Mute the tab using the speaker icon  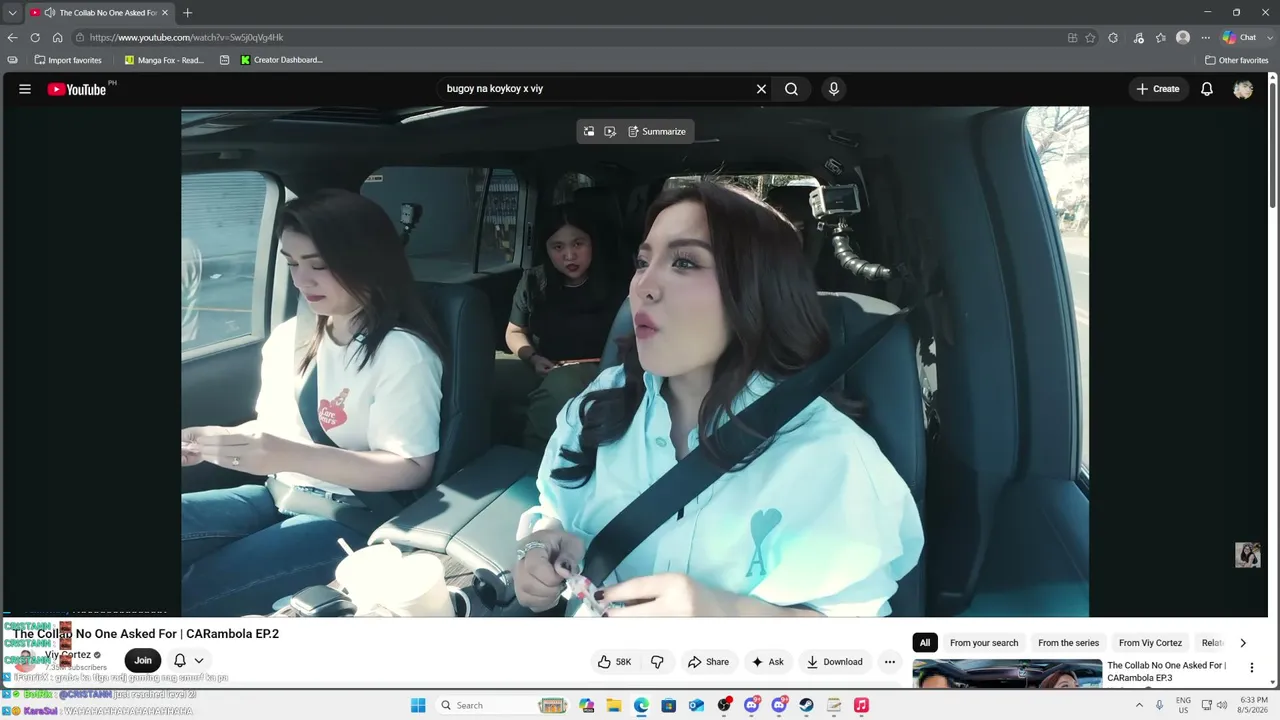pos(50,13)
